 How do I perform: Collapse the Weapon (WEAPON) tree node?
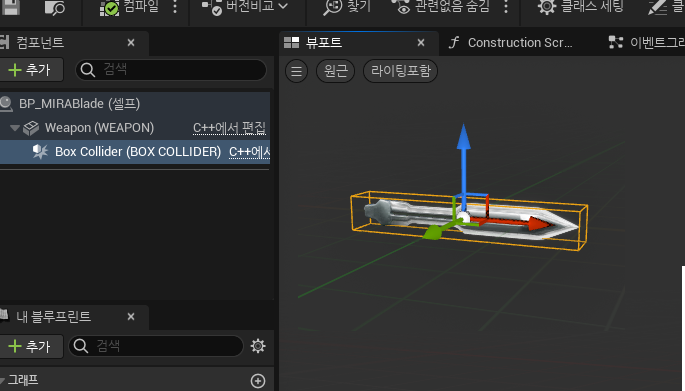[x=14, y=128]
